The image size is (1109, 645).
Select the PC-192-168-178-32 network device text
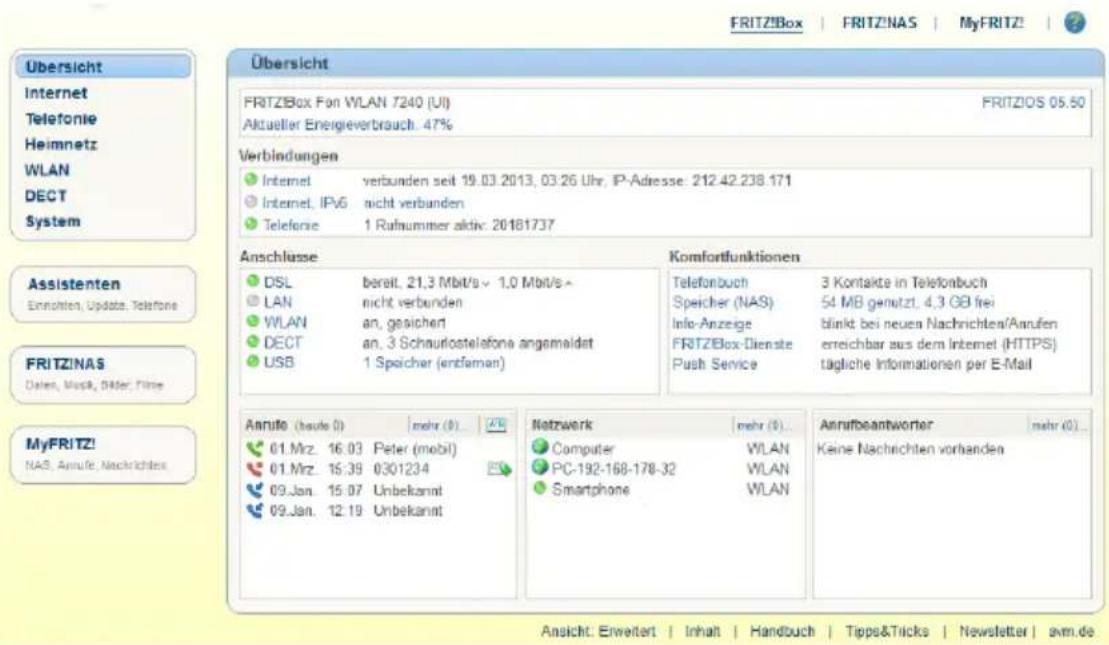pos(613,468)
